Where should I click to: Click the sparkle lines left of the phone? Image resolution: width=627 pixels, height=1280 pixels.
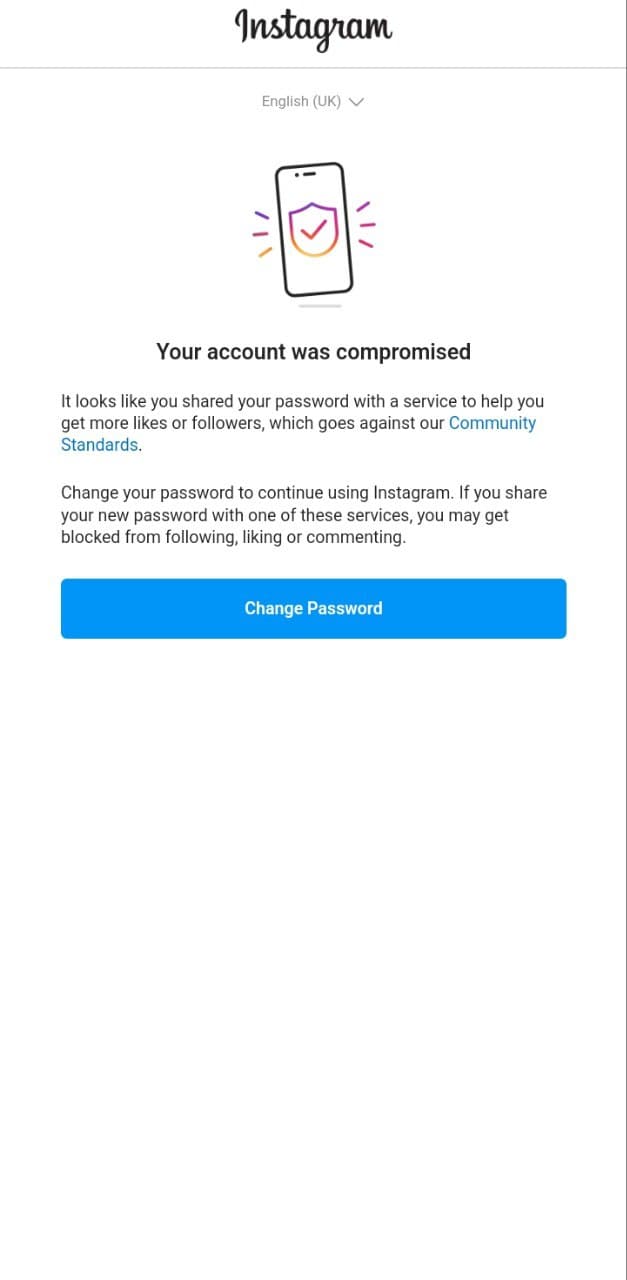coord(262,233)
